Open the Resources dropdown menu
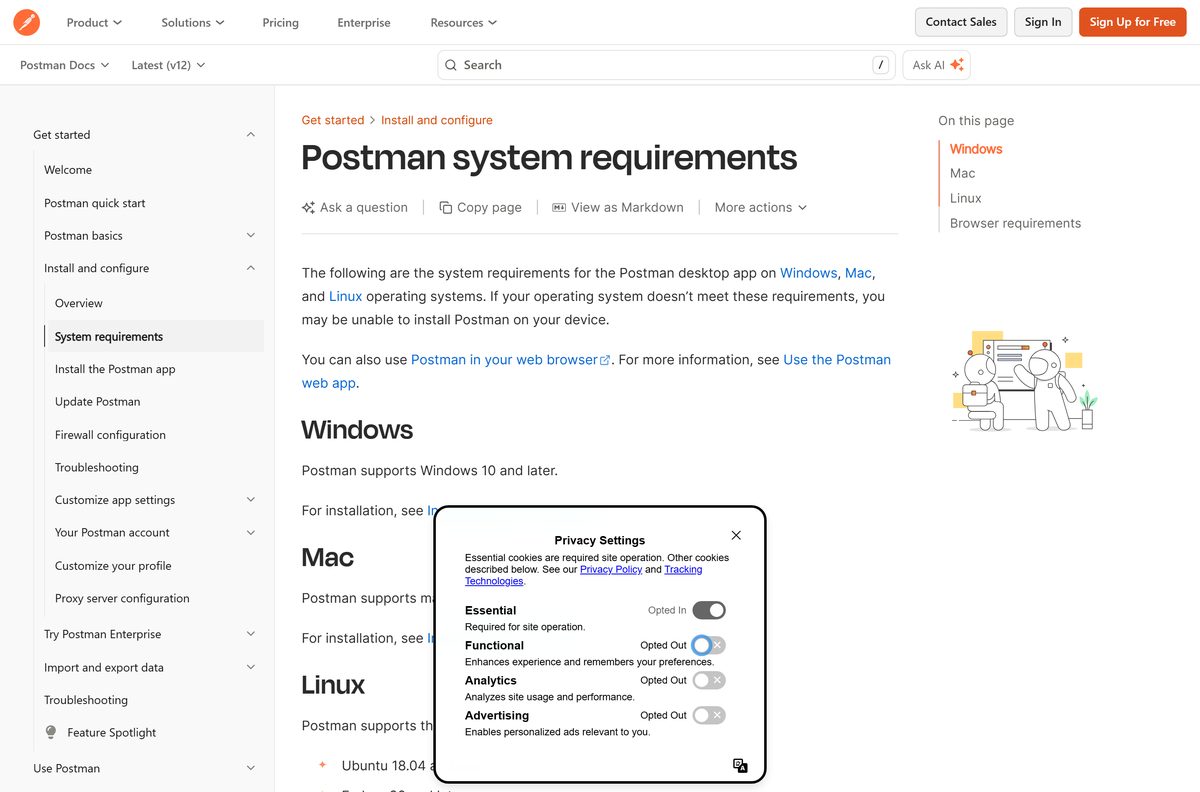 pos(464,22)
